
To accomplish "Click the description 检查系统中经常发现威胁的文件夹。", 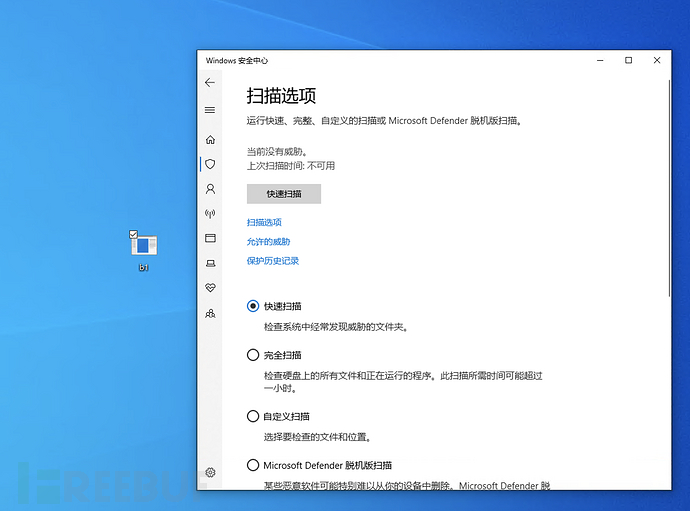I will coord(336,327).
